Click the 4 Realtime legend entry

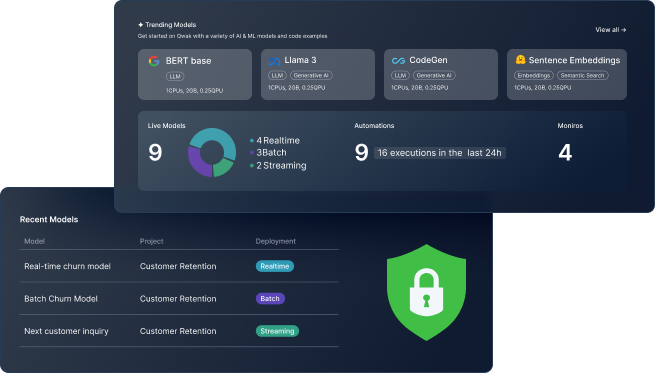(x=275, y=140)
